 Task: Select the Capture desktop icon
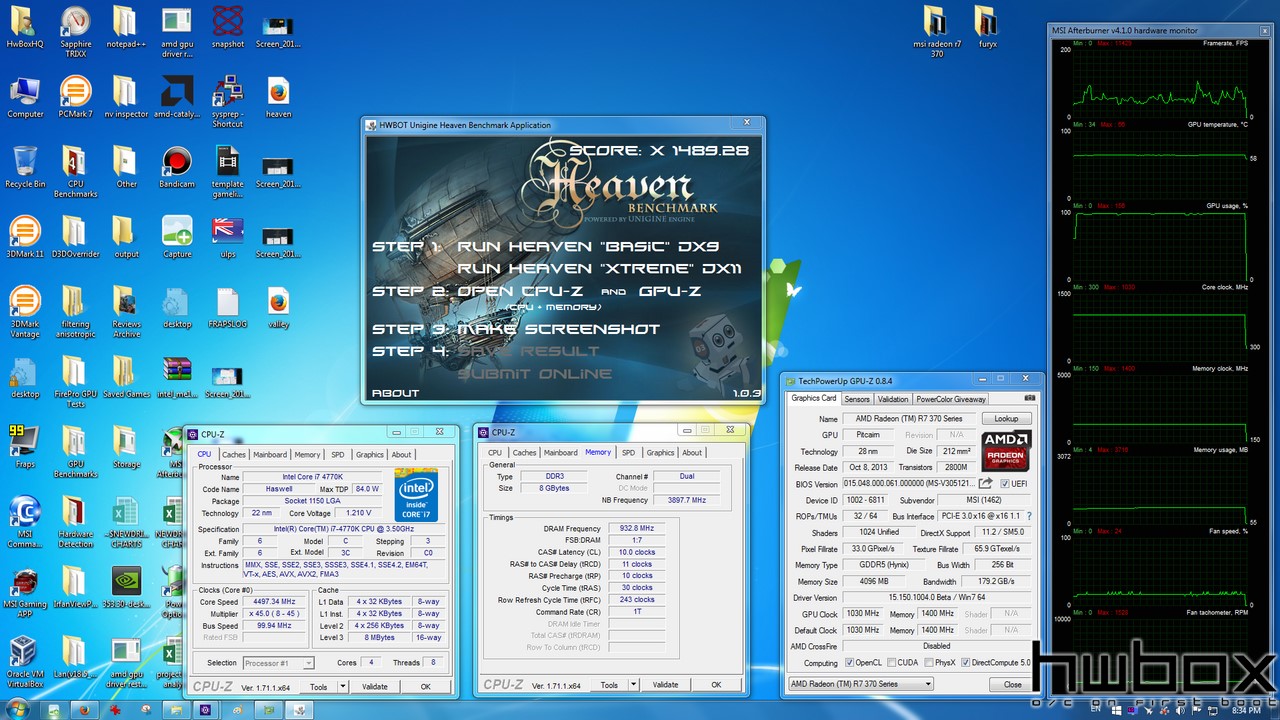(x=176, y=237)
